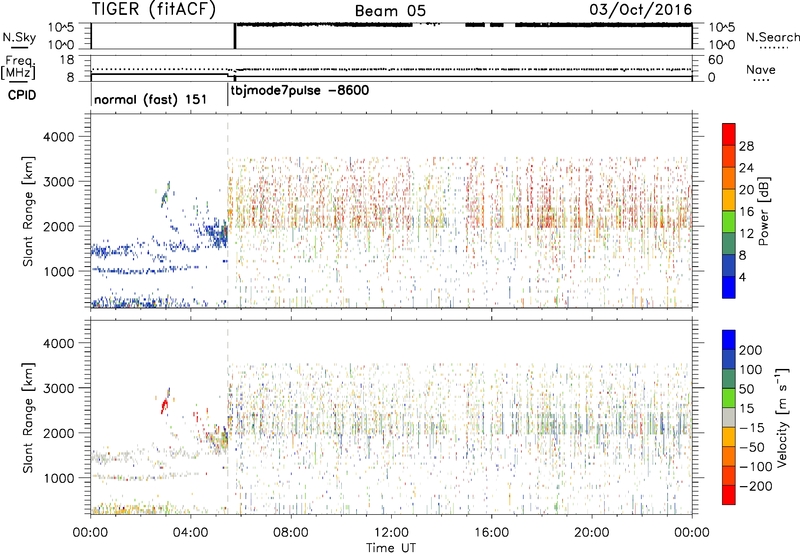Click the N.Search legend label
The width and height of the screenshot is (800, 554).
click(772, 37)
